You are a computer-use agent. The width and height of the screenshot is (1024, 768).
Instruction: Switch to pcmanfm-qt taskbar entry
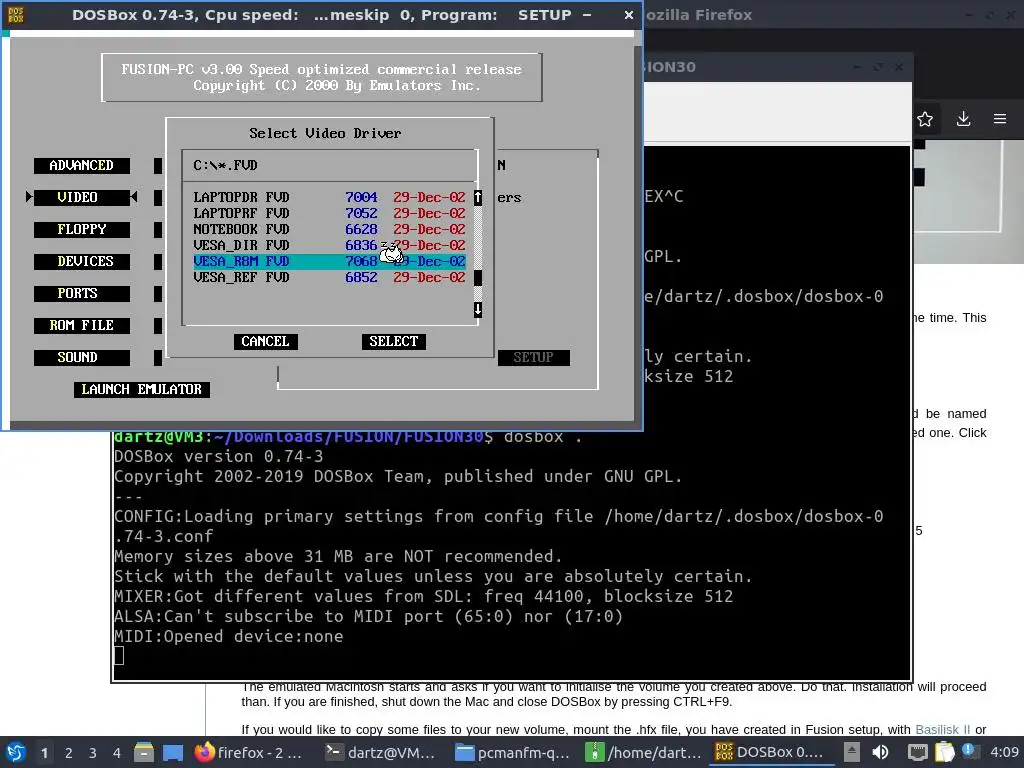click(512, 753)
